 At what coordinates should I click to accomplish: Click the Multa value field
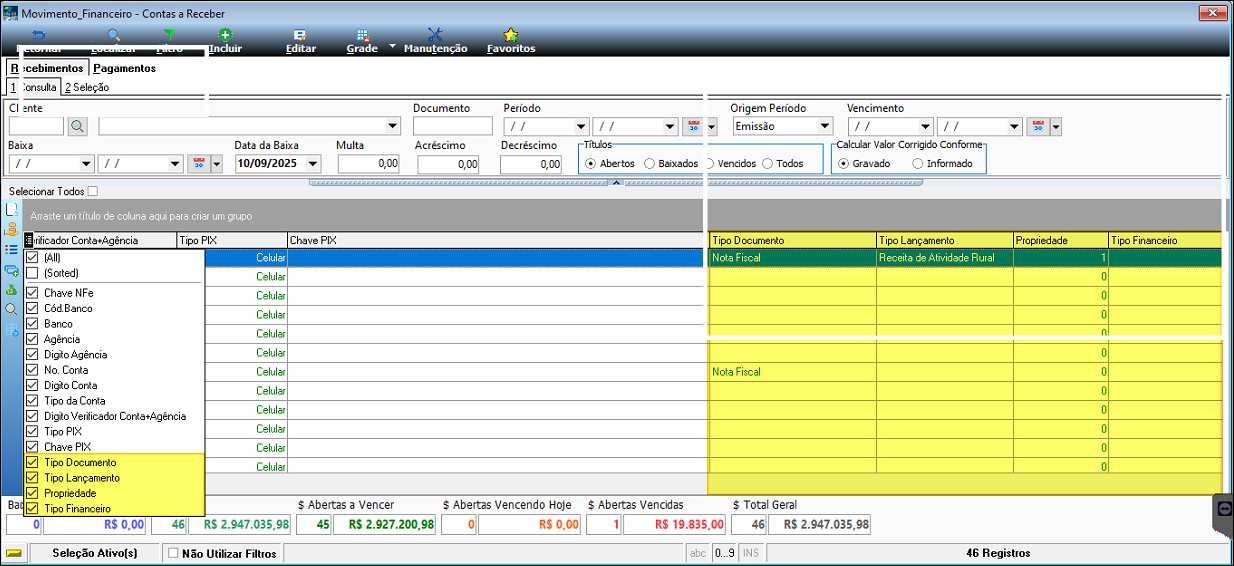click(x=368, y=164)
